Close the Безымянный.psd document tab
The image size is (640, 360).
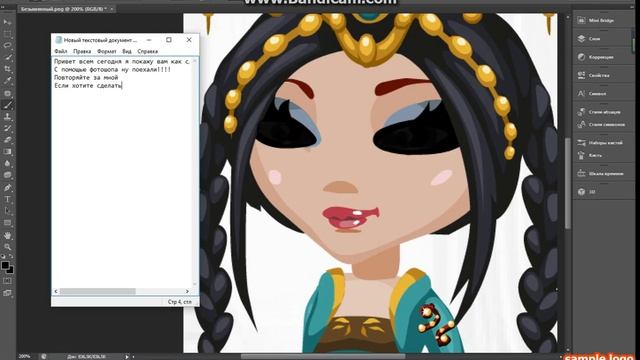coord(112,9)
